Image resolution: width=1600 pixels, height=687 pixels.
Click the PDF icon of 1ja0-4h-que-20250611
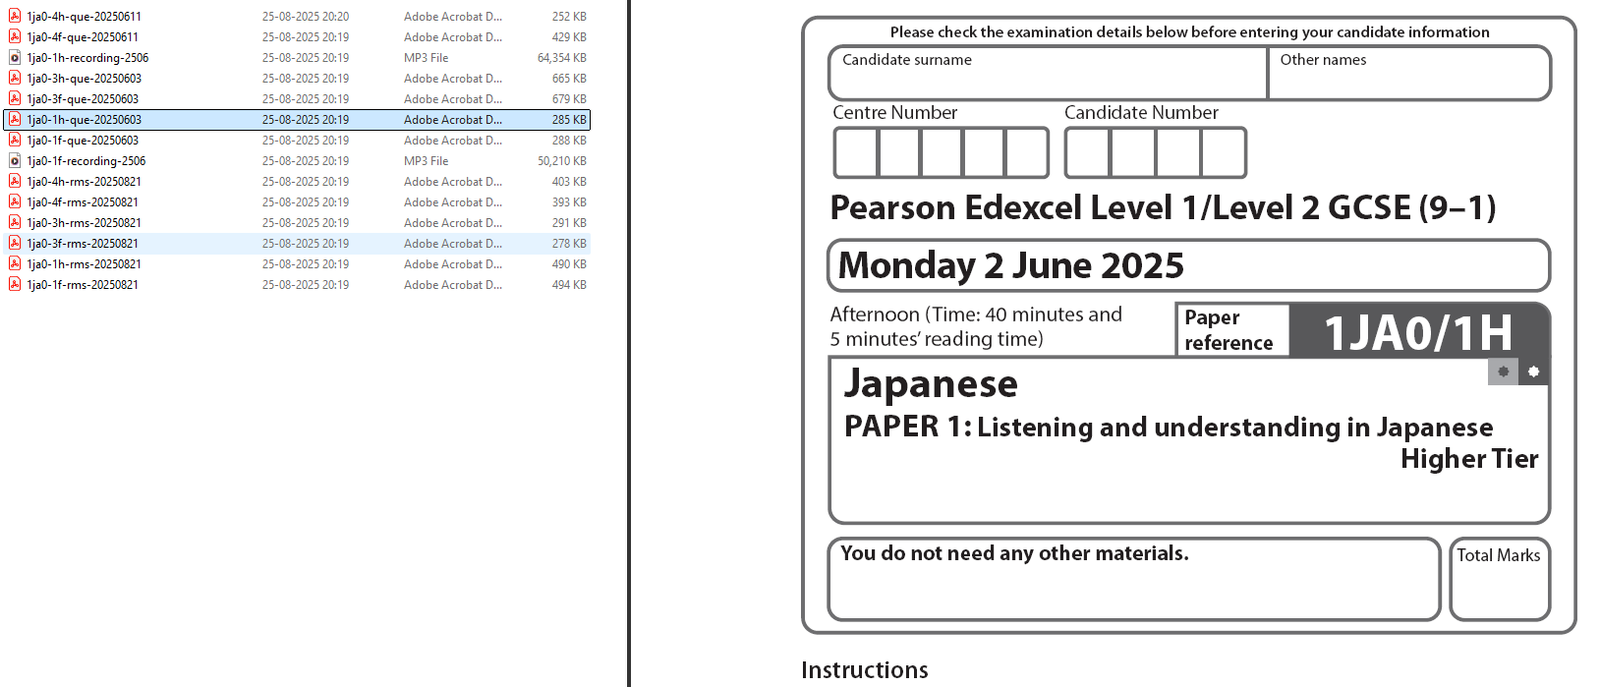15,16
